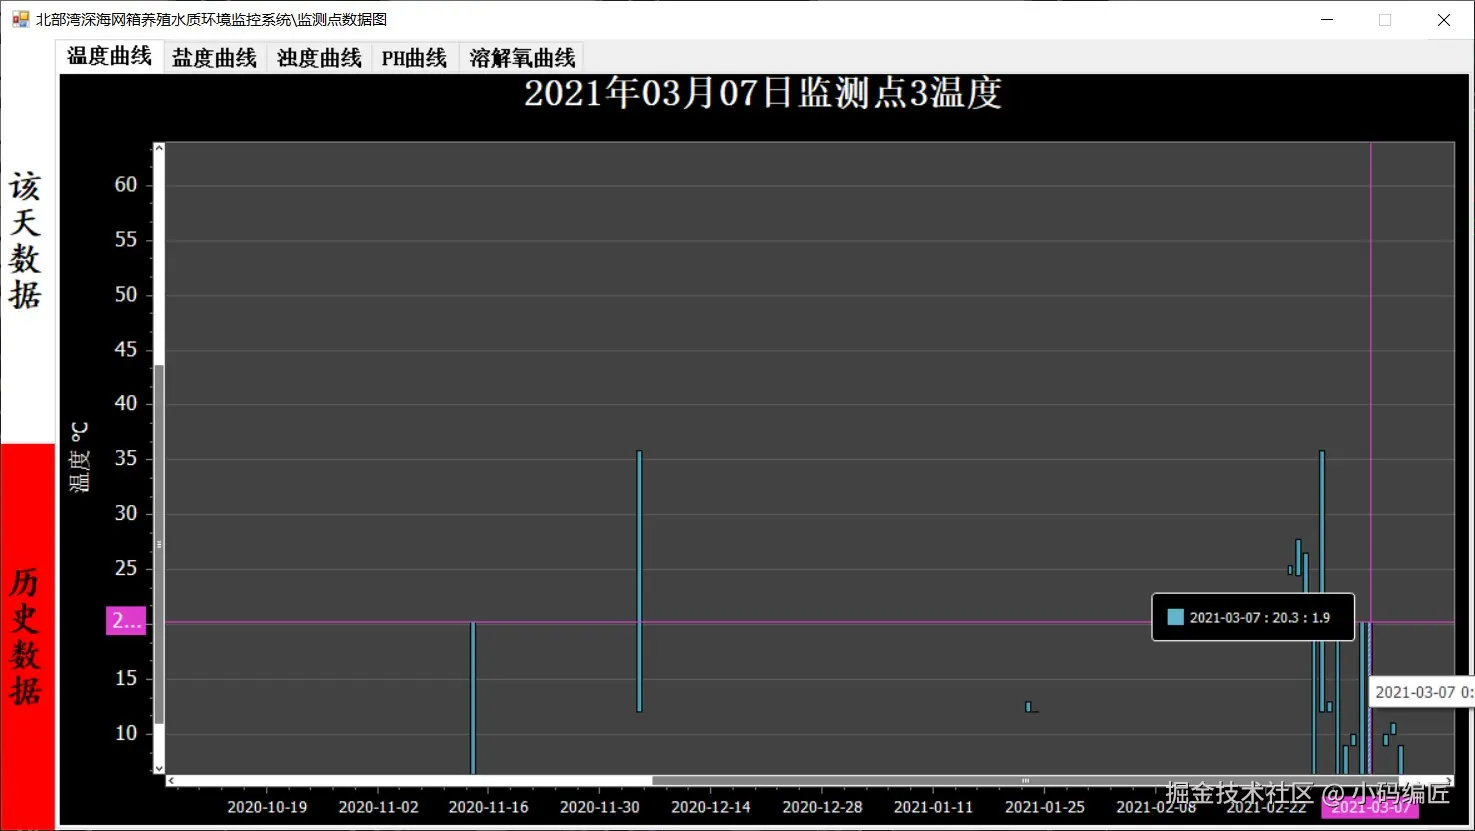This screenshot has height=831, width=1475.
Task: Click the tall bar near 2020-11-30
Action: pyautogui.click(x=639, y=581)
